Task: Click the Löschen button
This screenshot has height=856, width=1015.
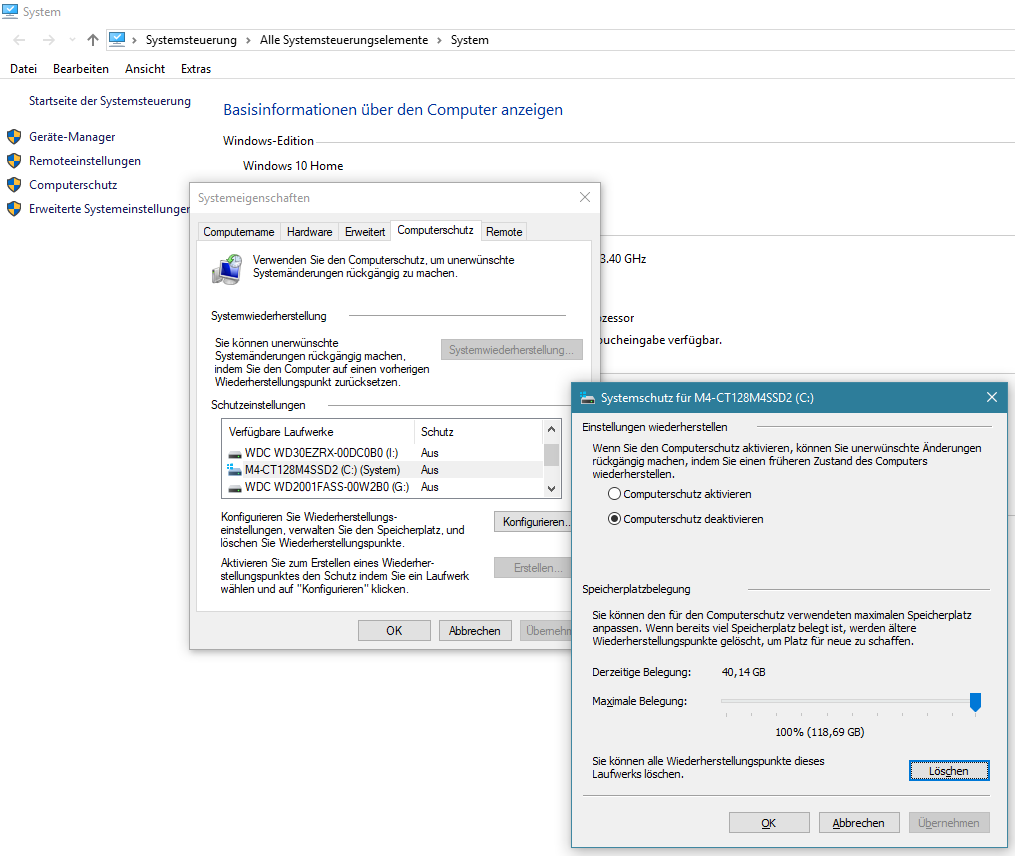Action: point(949,771)
